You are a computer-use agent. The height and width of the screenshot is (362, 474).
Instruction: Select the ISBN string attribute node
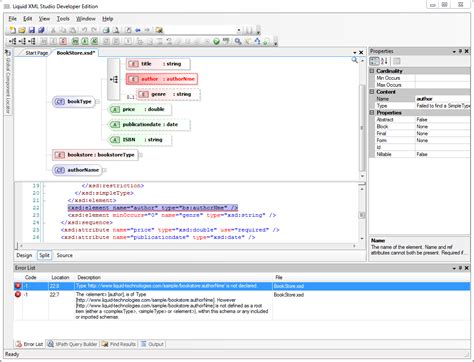tap(139, 140)
